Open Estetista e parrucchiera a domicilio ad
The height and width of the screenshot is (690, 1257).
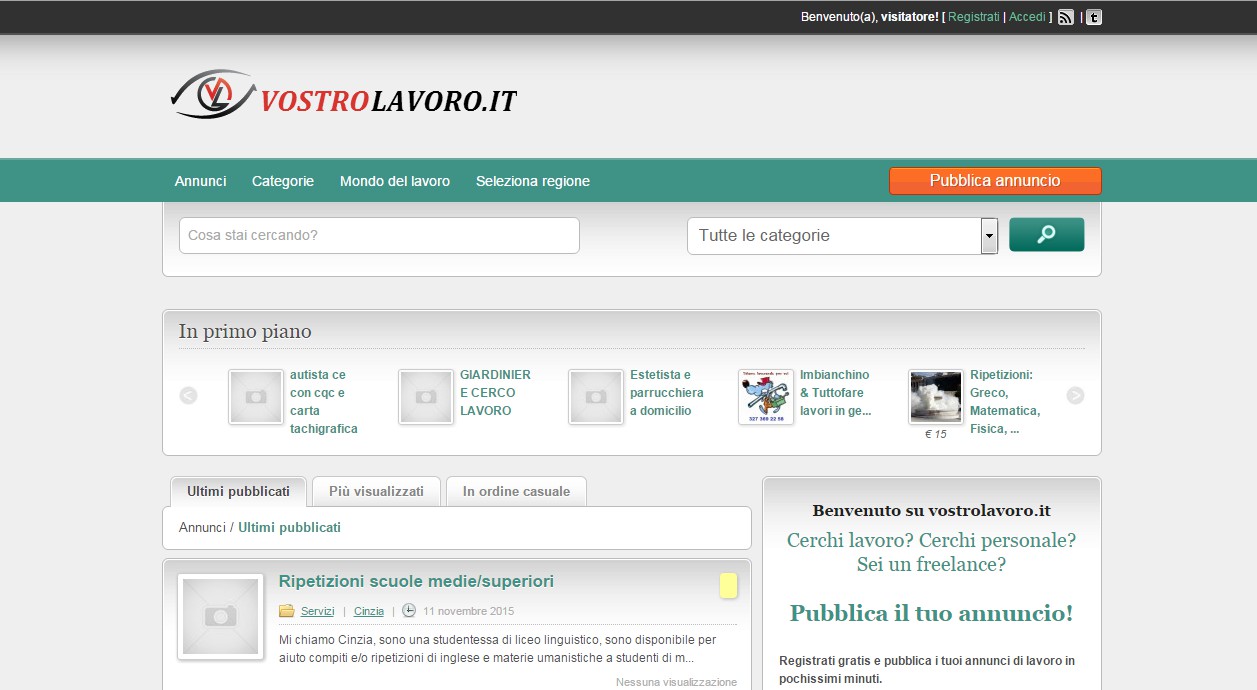tap(667, 392)
